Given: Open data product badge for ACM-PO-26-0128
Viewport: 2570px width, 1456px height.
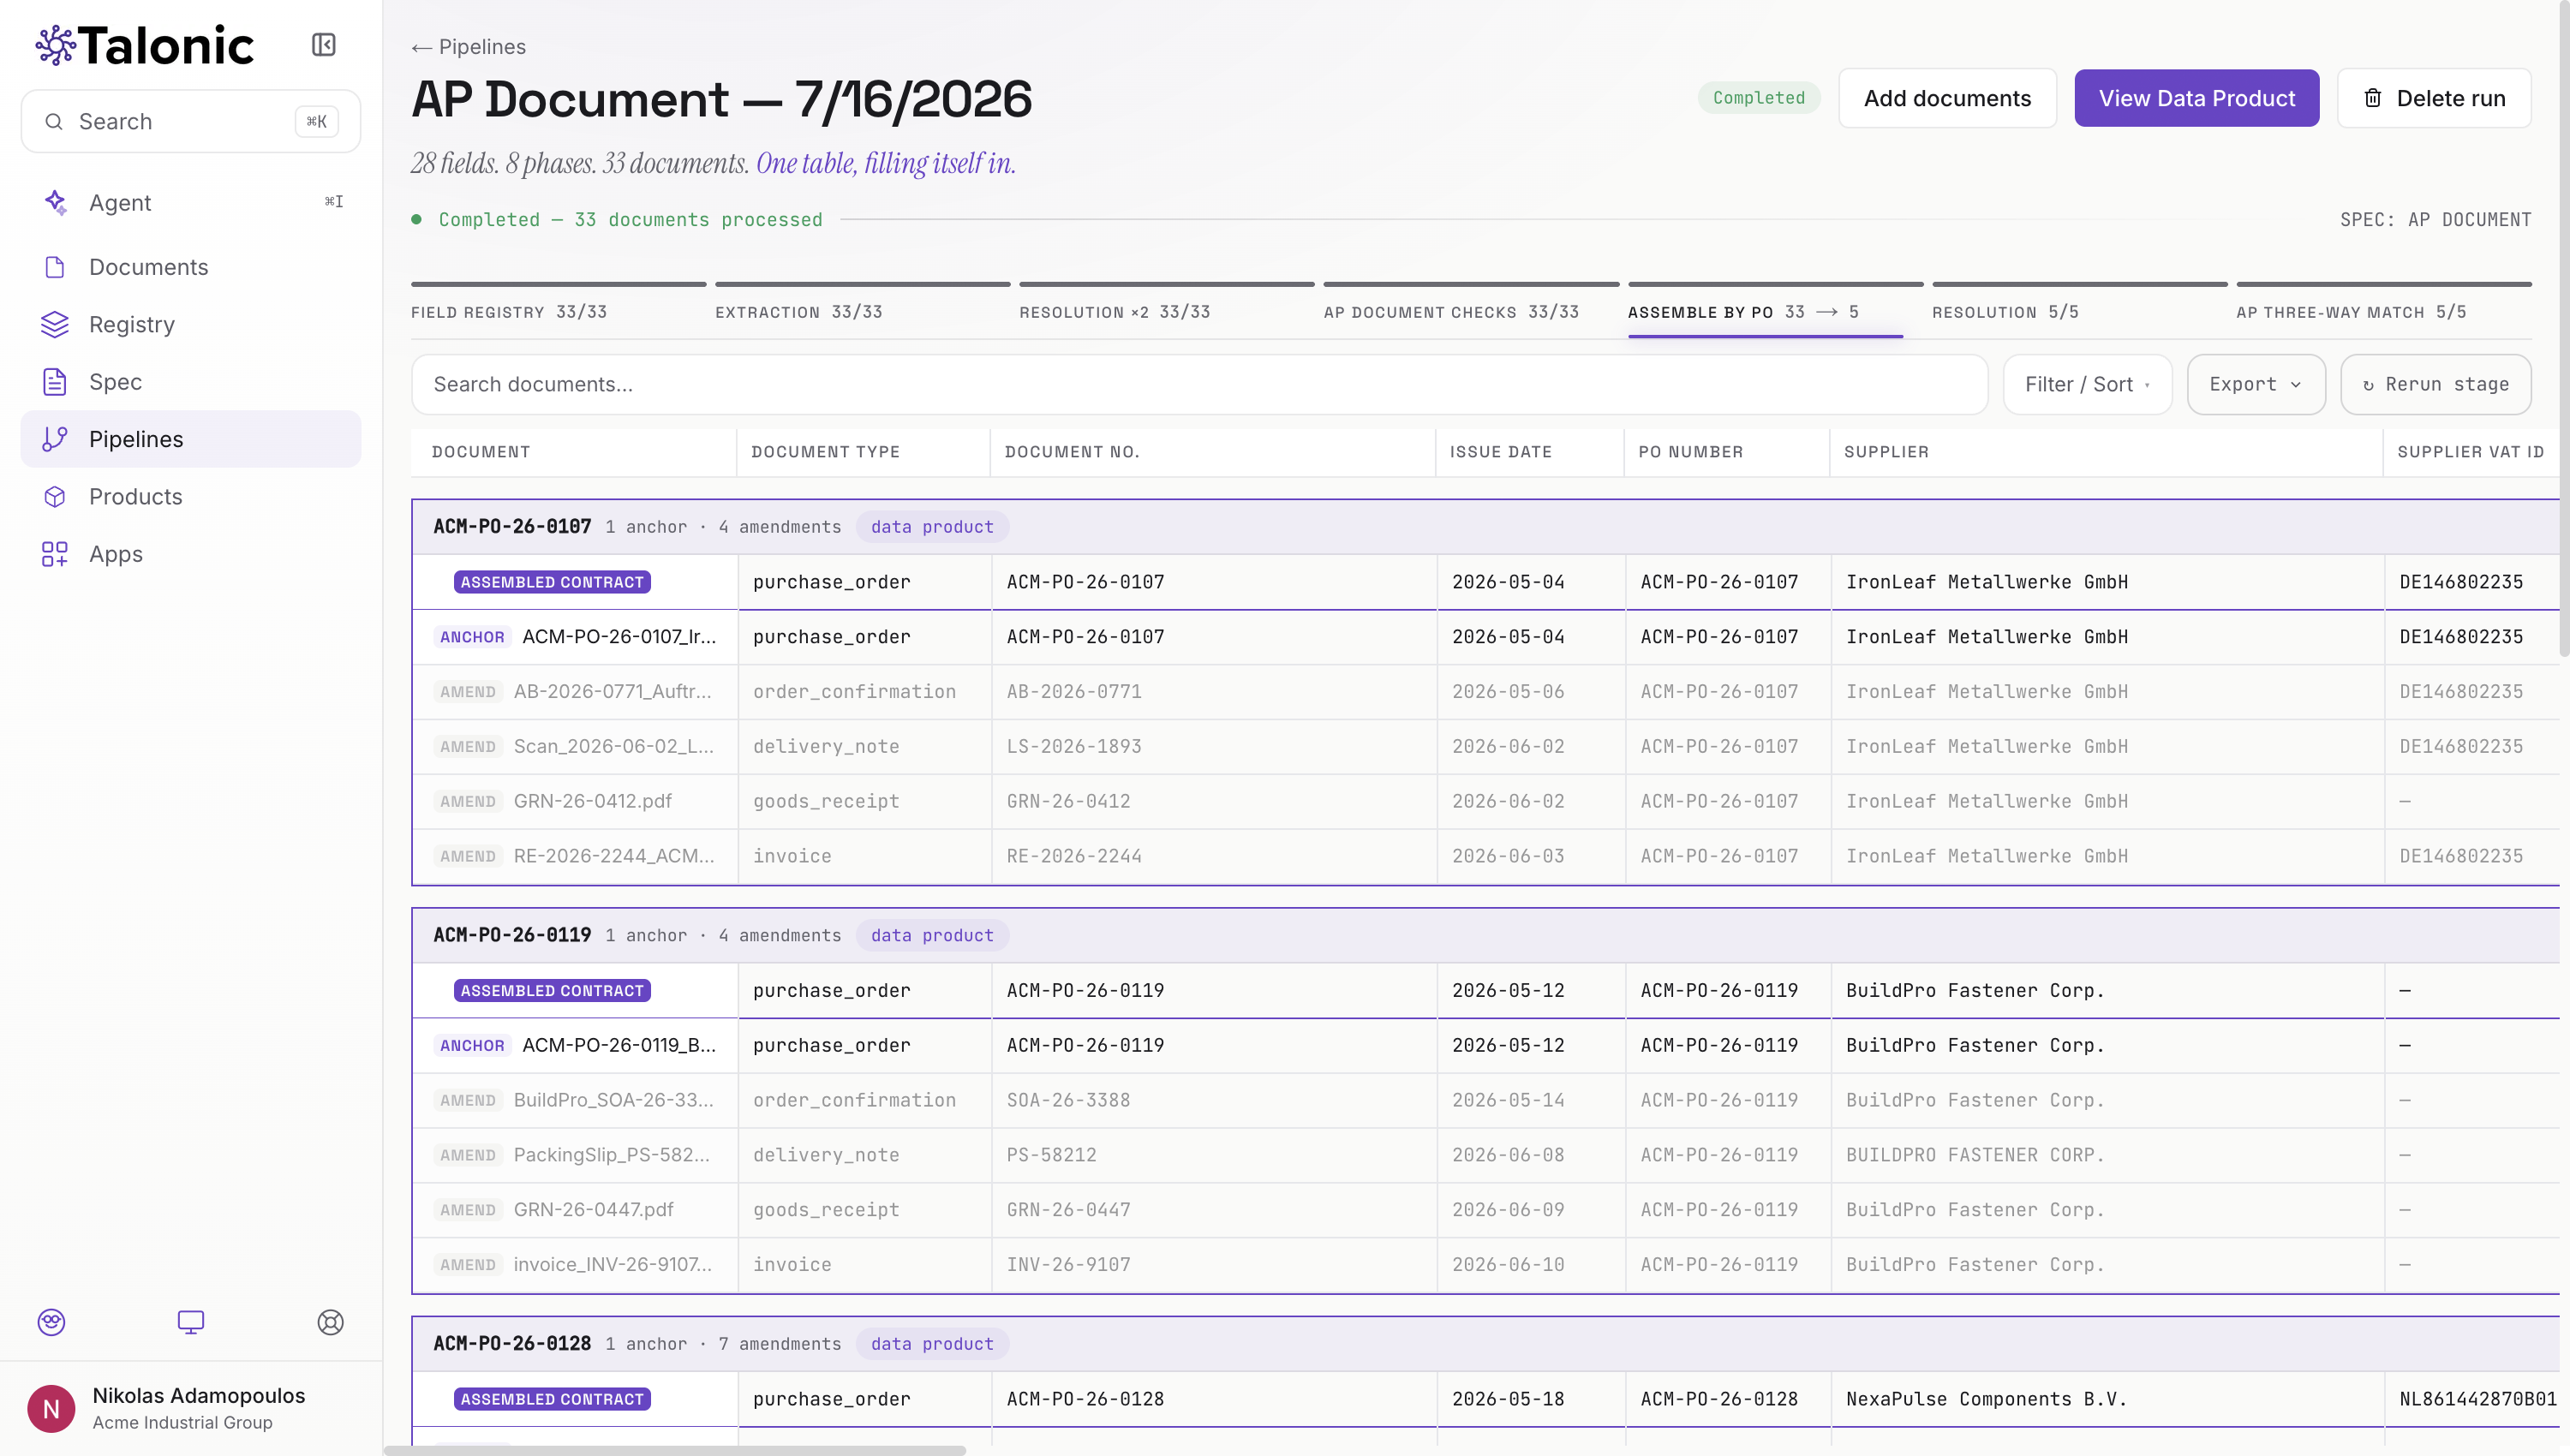Looking at the screenshot, I should (932, 1344).
